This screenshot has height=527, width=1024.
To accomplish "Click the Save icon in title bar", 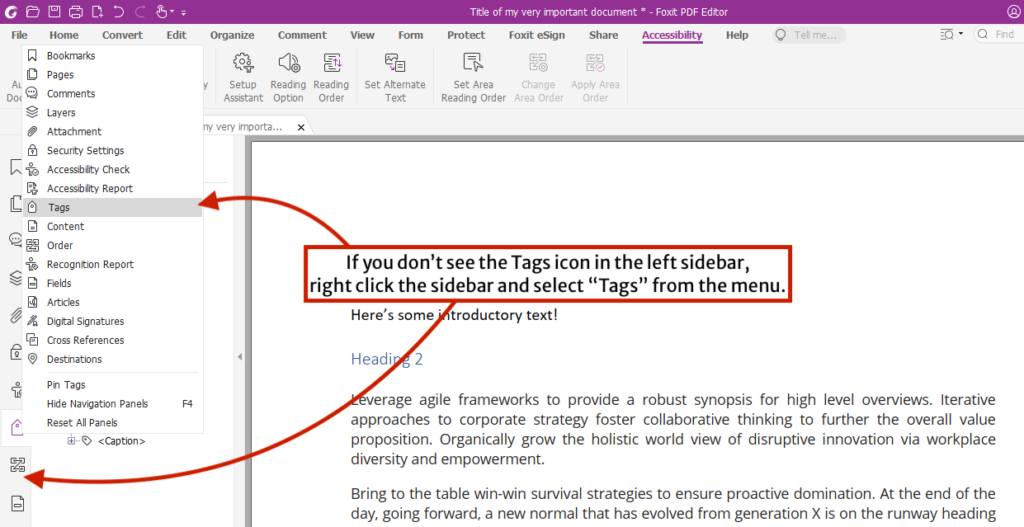I will pos(55,11).
